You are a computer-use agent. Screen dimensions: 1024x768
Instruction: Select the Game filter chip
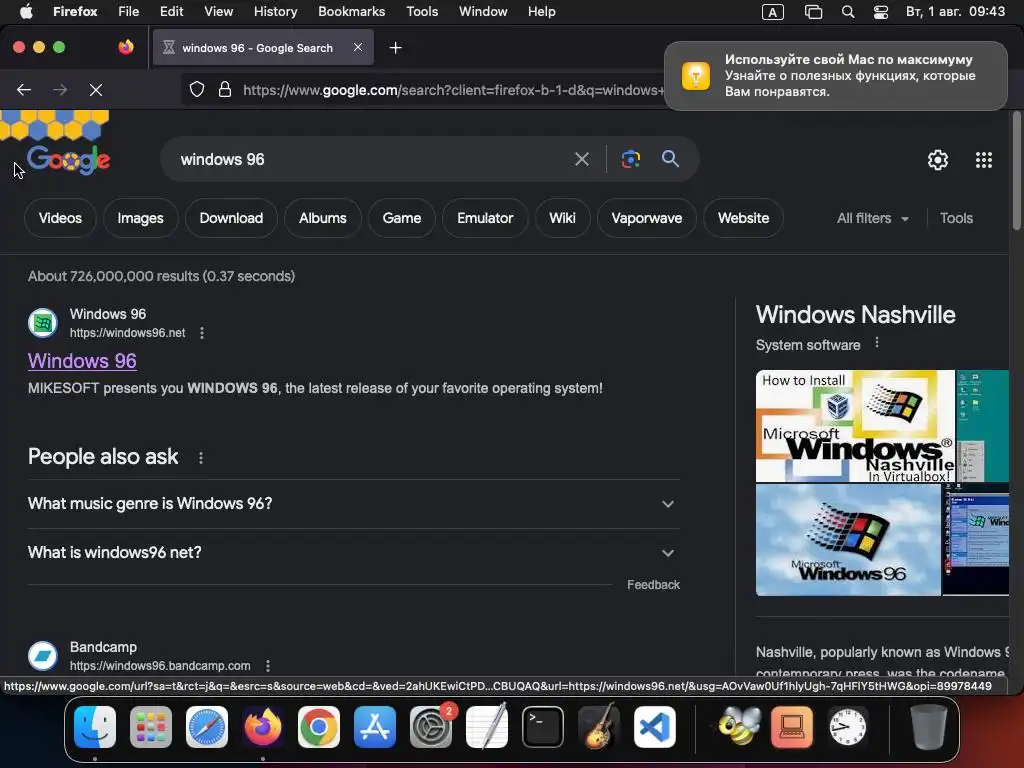tap(402, 218)
